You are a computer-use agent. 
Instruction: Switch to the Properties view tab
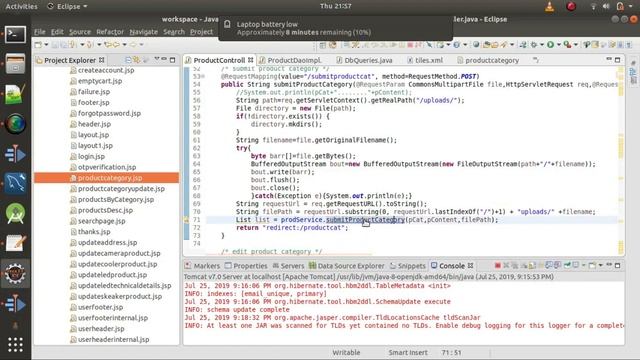click(x=246, y=266)
